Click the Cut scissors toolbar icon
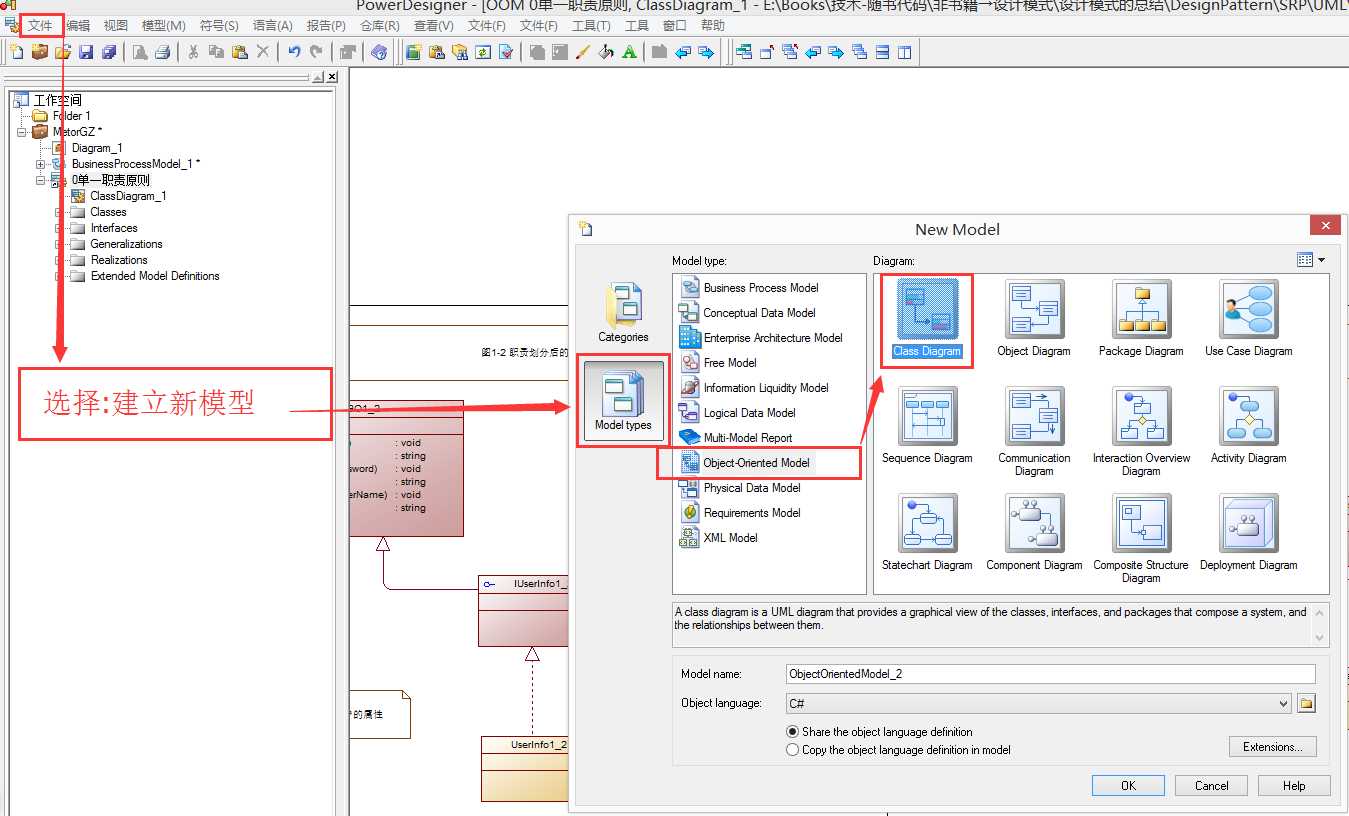Screen dimensions: 1349x816 point(193,52)
